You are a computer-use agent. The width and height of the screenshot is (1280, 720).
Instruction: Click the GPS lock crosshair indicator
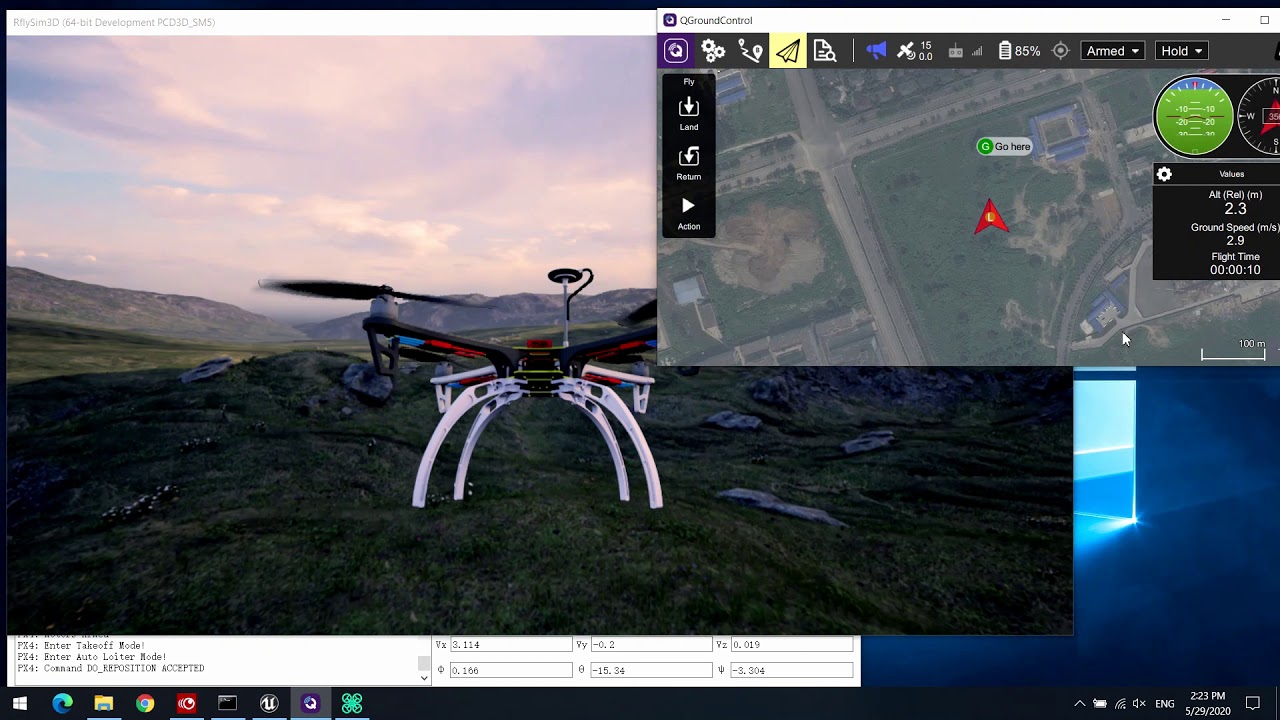(1061, 51)
